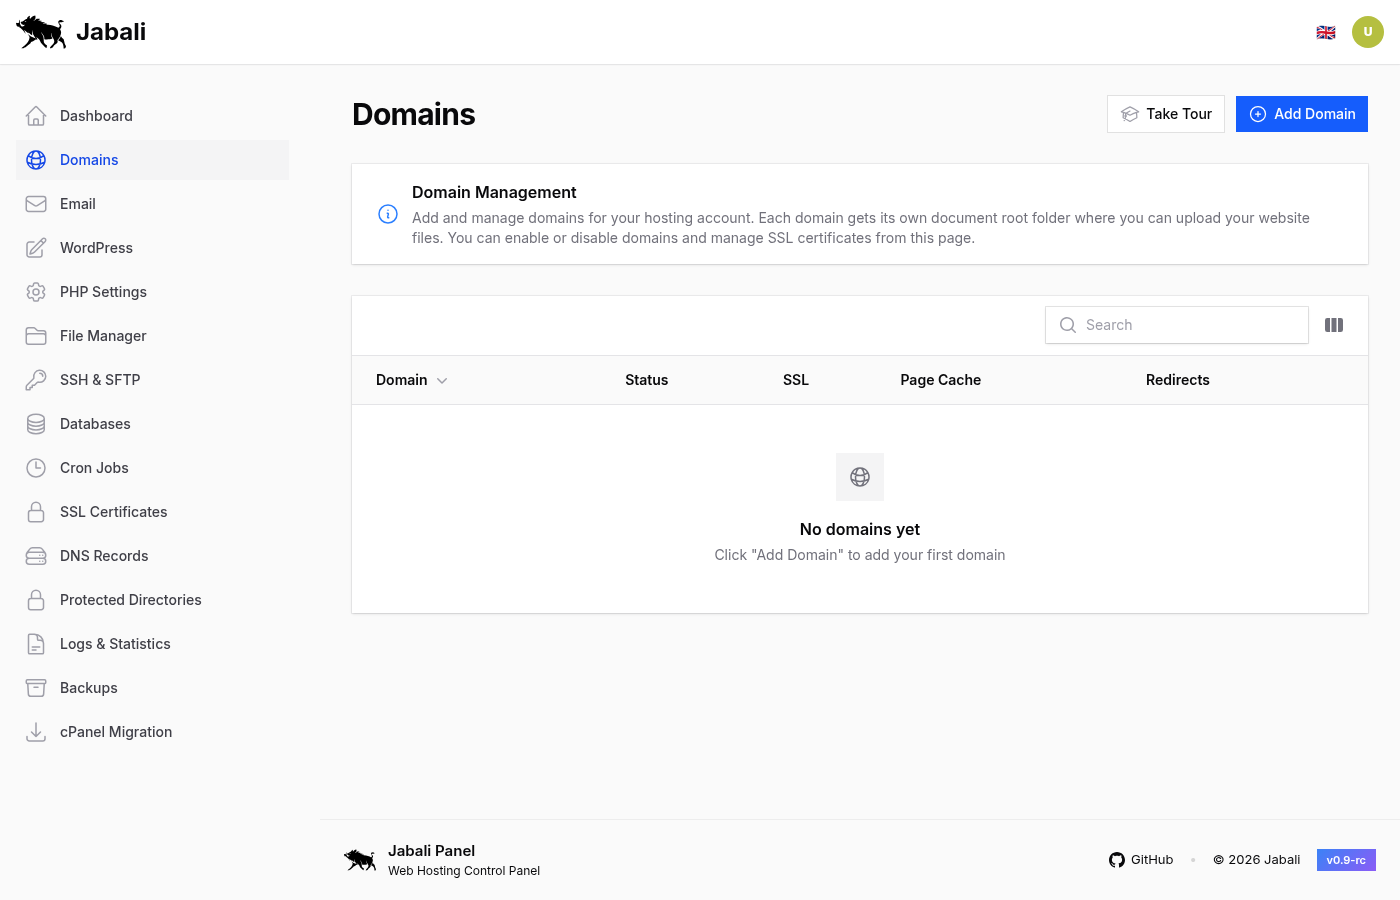Expand the Domain column sort chevron
Screen dimensions: 1400x900
click(443, 380)
